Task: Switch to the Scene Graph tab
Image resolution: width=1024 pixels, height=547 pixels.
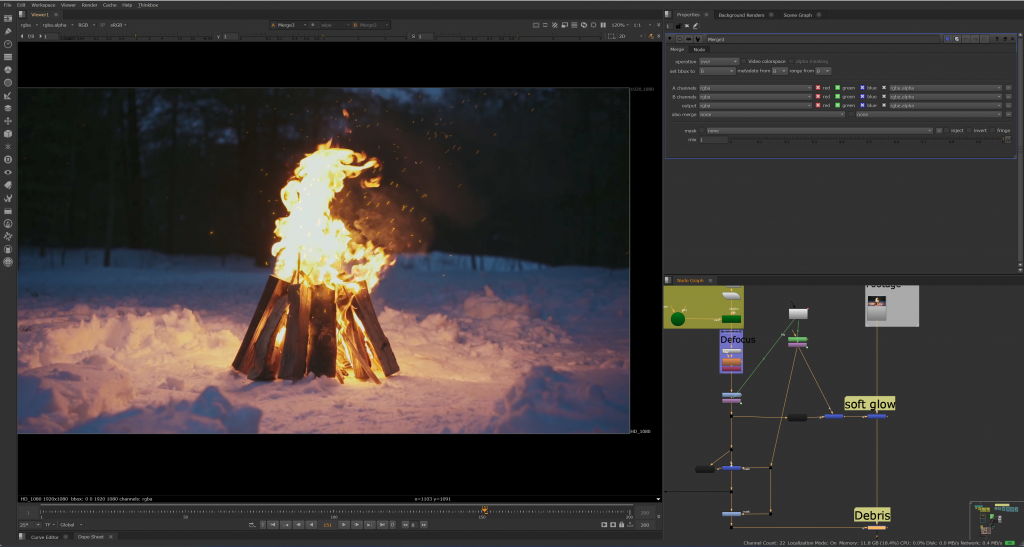Action: 797,14
